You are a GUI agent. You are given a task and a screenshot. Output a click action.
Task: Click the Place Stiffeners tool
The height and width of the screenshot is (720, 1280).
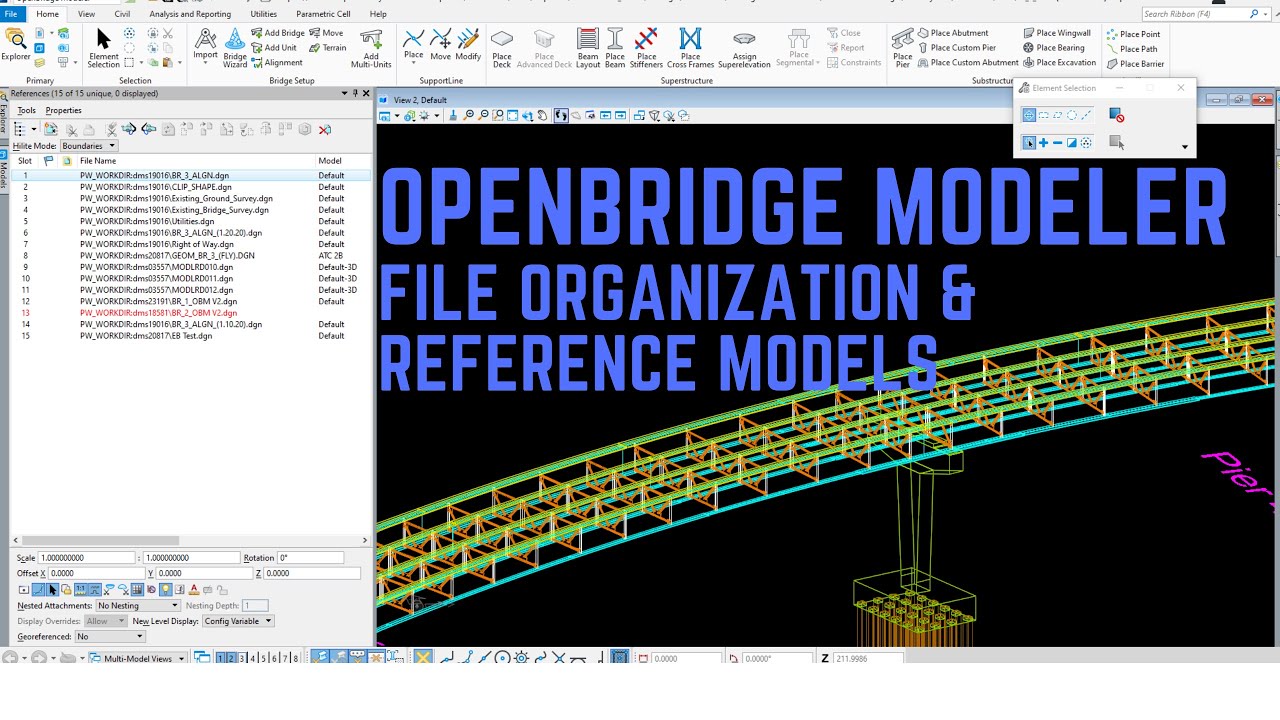pyautogui.click(x=647, y=48)
